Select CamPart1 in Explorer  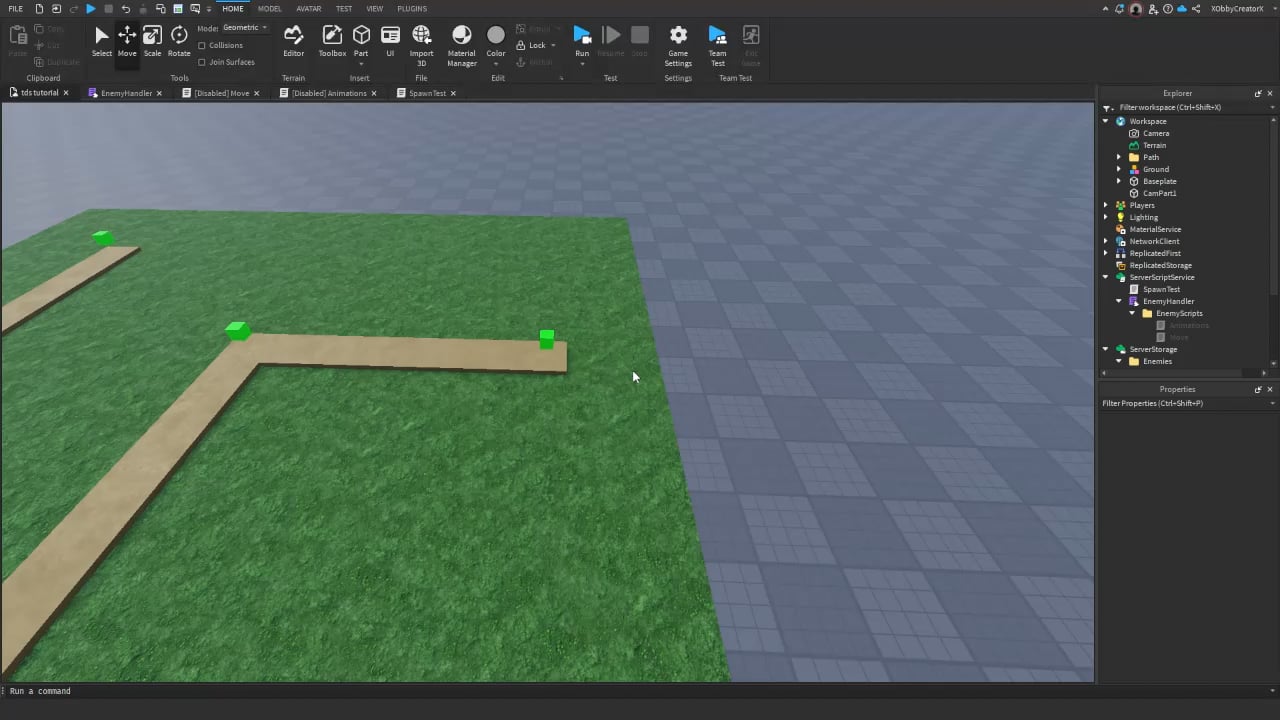pyautogui.click(x=1159, y=193)
